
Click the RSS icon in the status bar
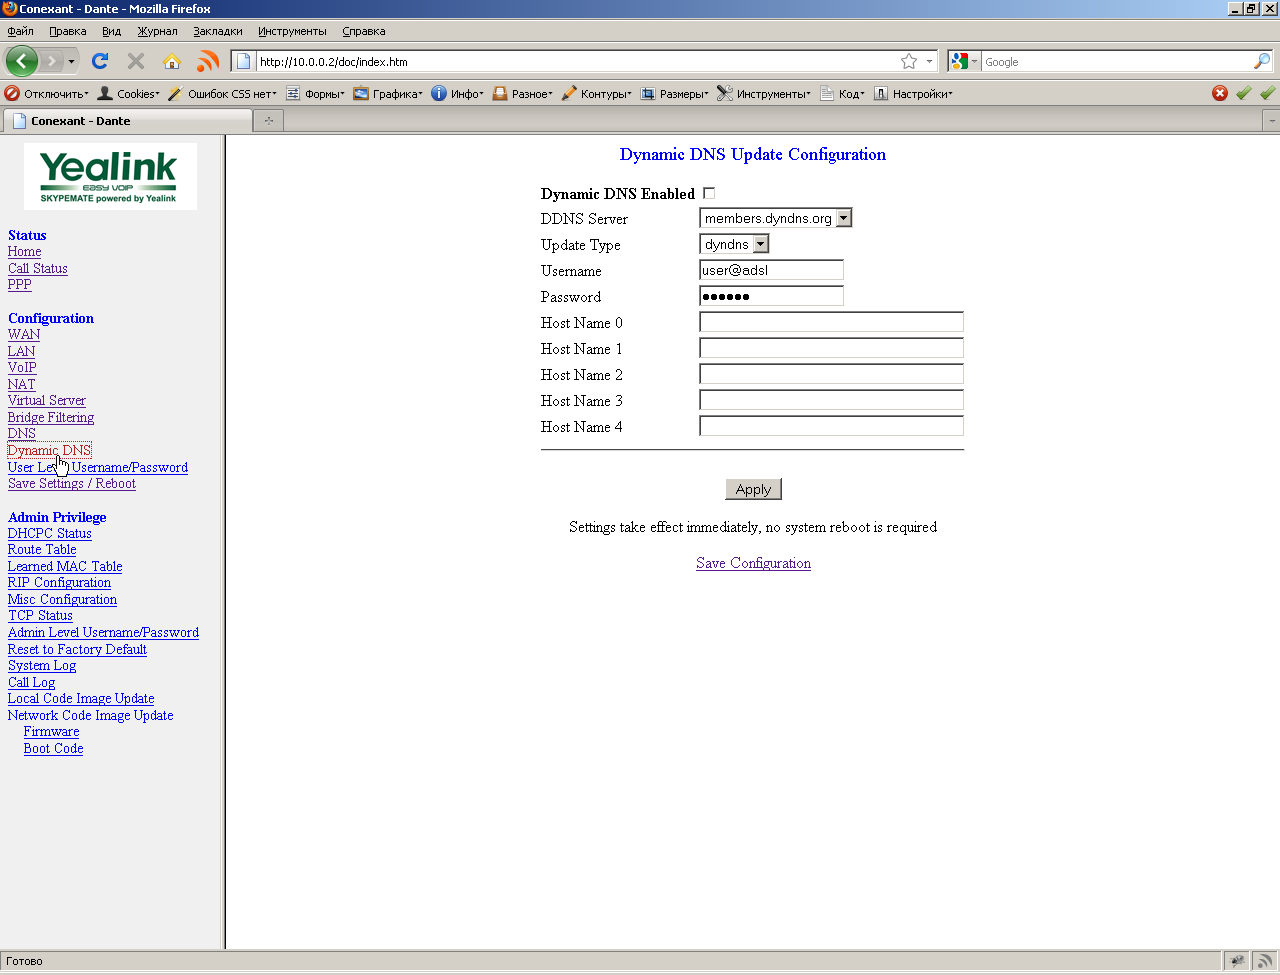(1265, 961)
